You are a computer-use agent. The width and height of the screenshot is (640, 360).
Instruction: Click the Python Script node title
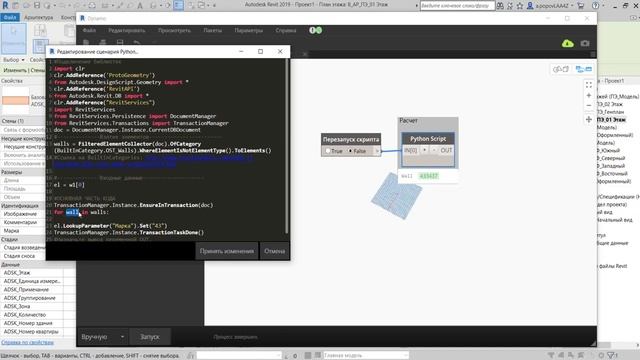tap(428, 139)
